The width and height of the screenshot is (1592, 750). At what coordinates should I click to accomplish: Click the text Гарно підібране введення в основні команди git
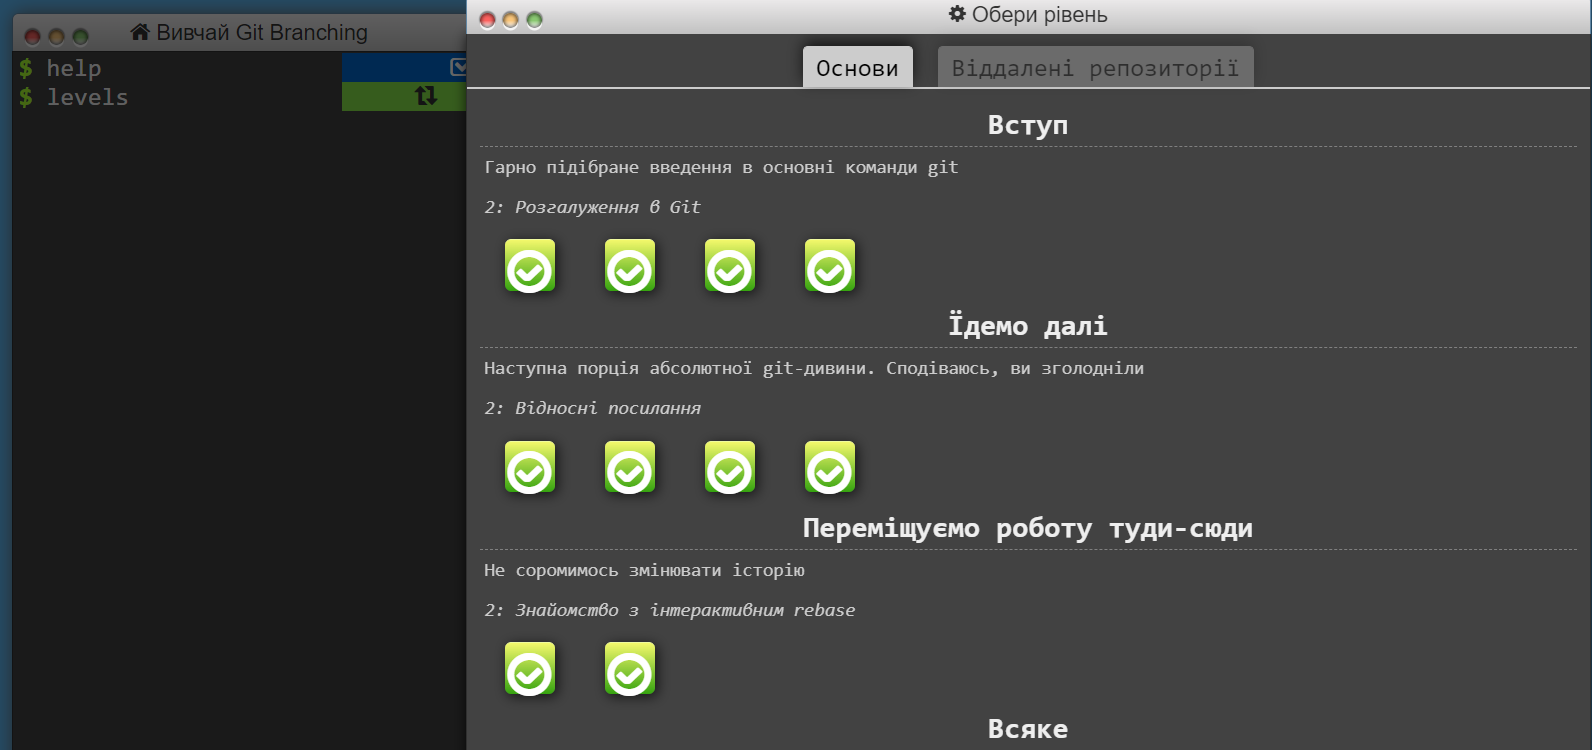[721, 167]
